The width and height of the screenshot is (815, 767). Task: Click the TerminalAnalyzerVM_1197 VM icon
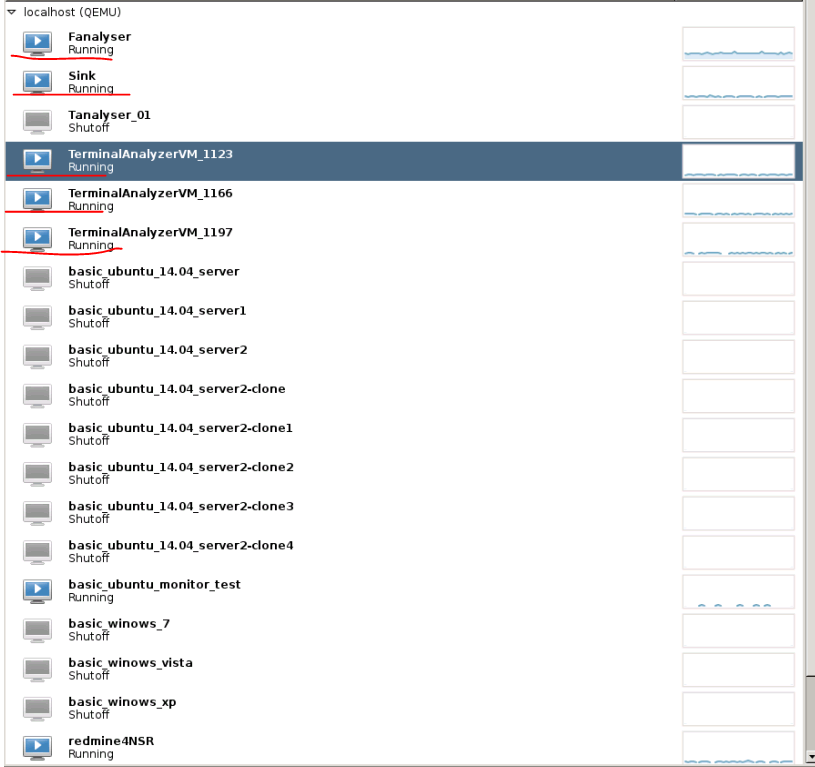tap(37, 239)
